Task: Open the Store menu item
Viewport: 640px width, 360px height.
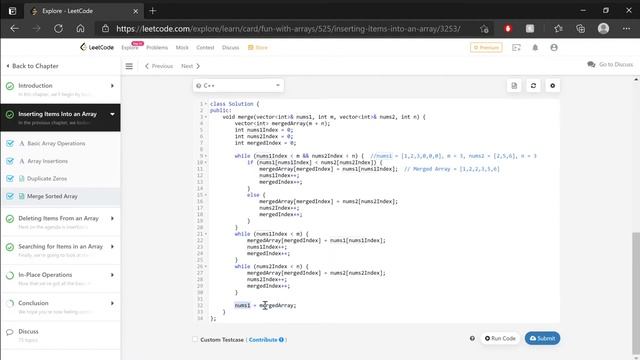Action: coord(258,47)
